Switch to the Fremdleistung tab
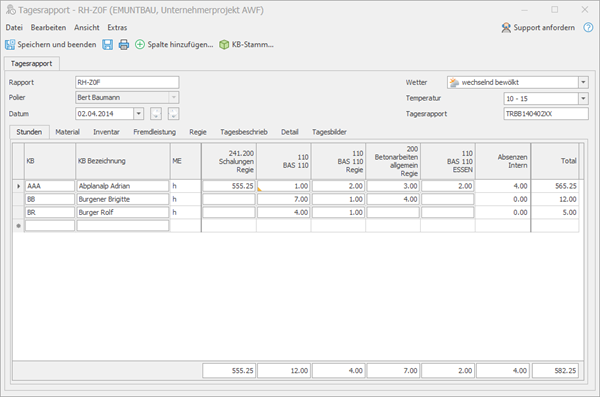 (155, 132)
